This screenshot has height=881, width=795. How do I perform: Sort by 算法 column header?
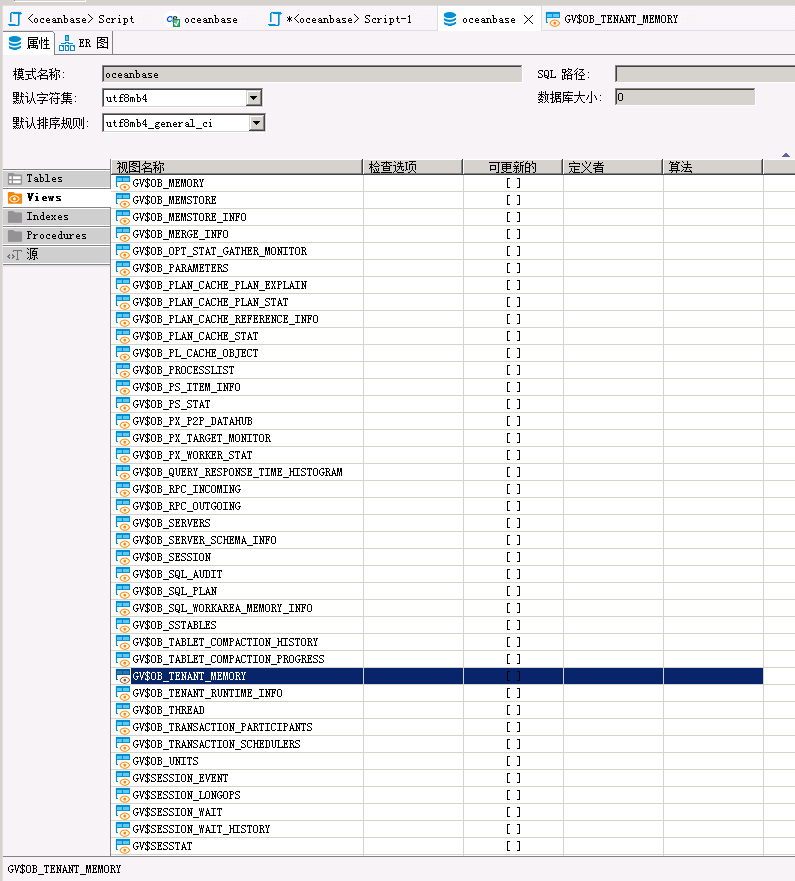click(x=713, y=167)
